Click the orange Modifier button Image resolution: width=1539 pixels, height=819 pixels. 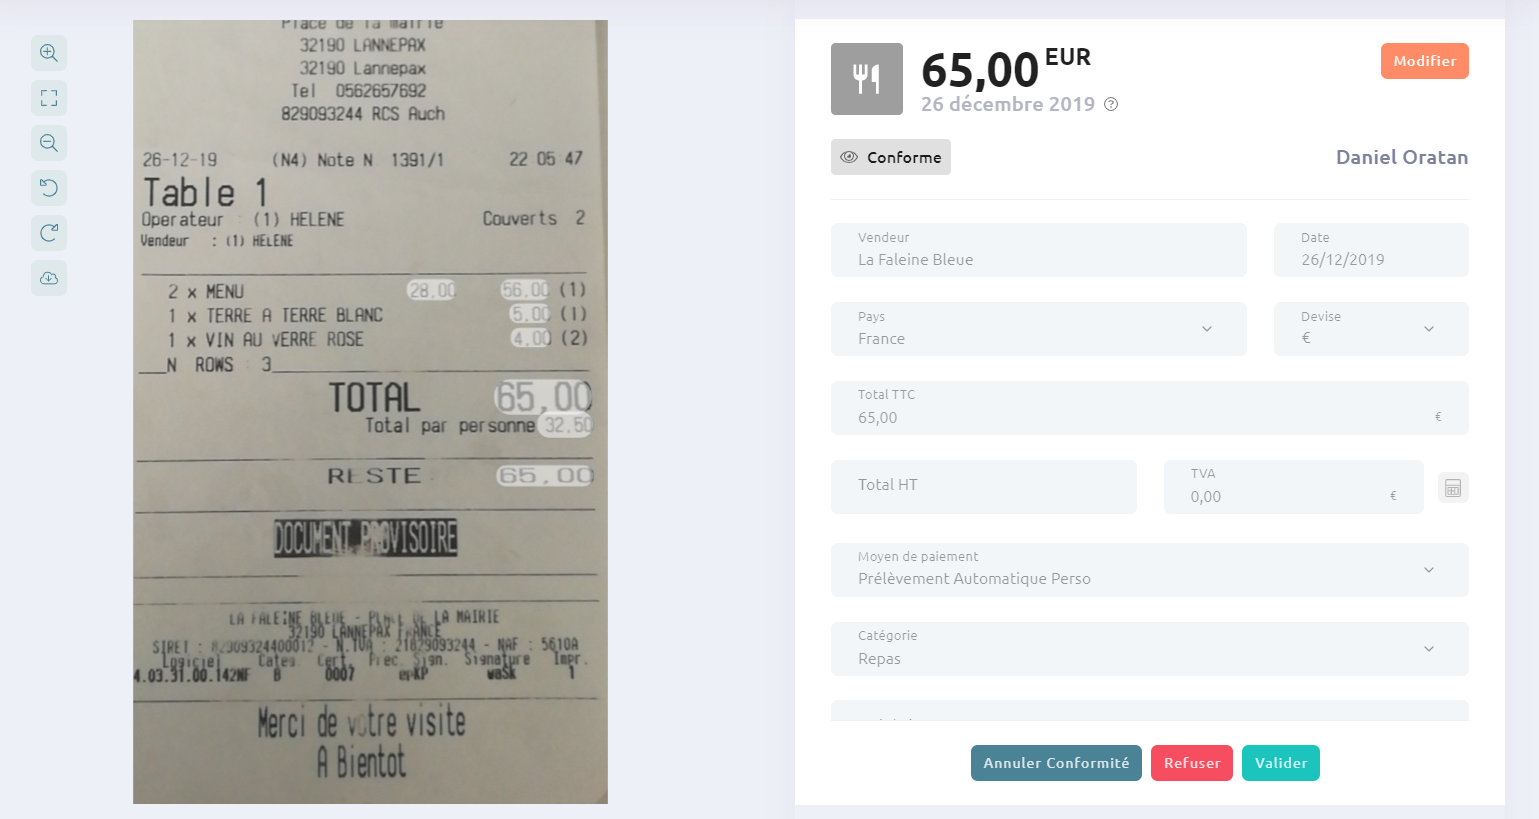(x=1425, y=61)
